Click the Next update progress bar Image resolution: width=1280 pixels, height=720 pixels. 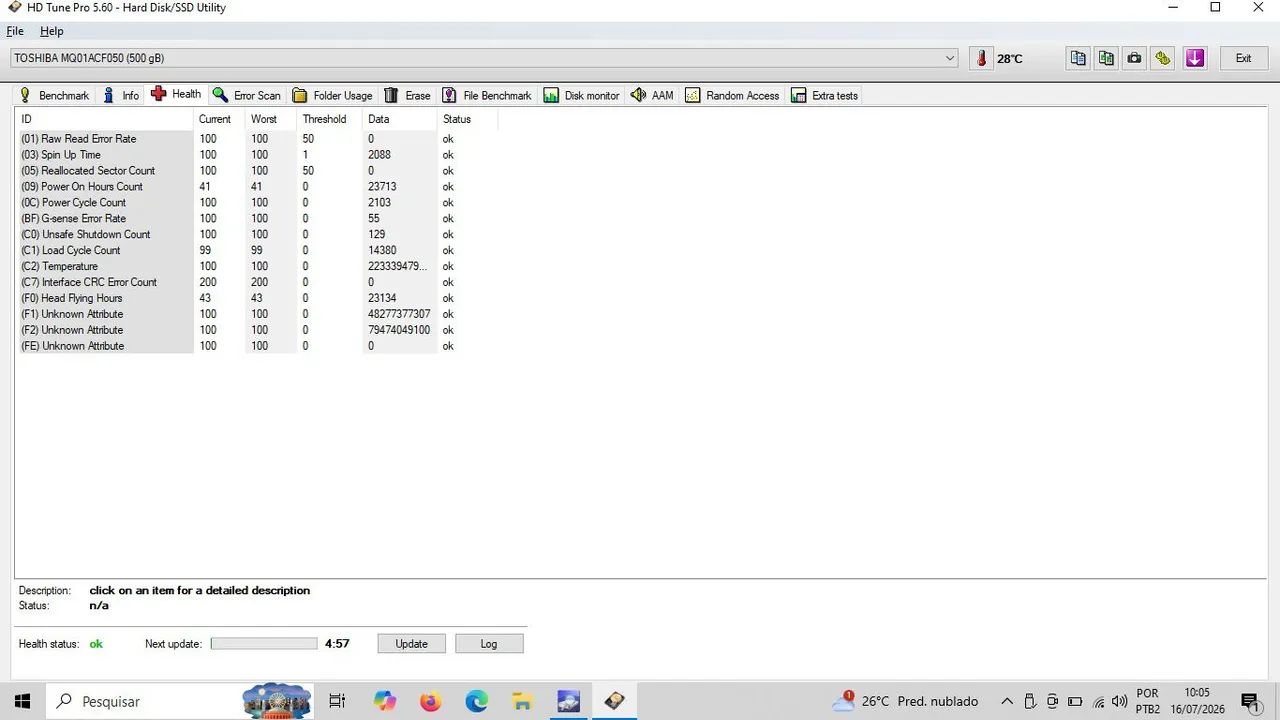pos(264,644)
